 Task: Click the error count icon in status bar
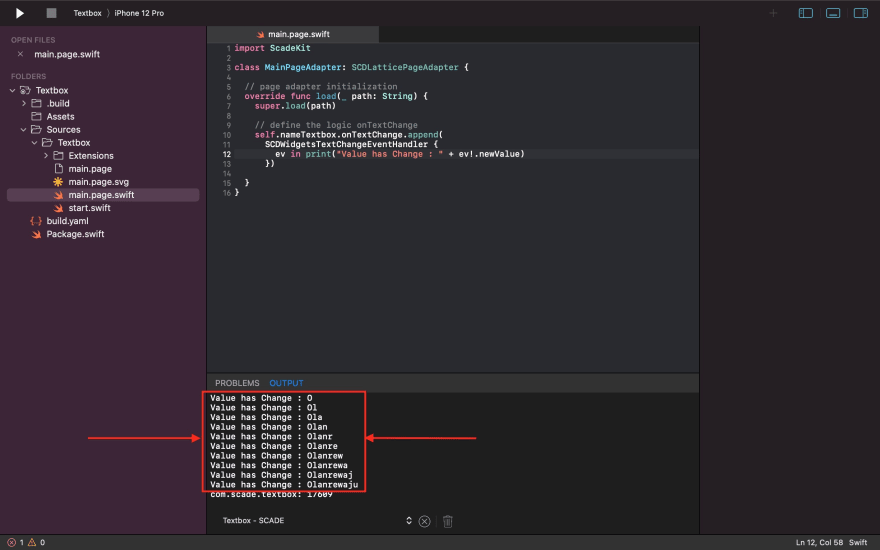point(11,542)
